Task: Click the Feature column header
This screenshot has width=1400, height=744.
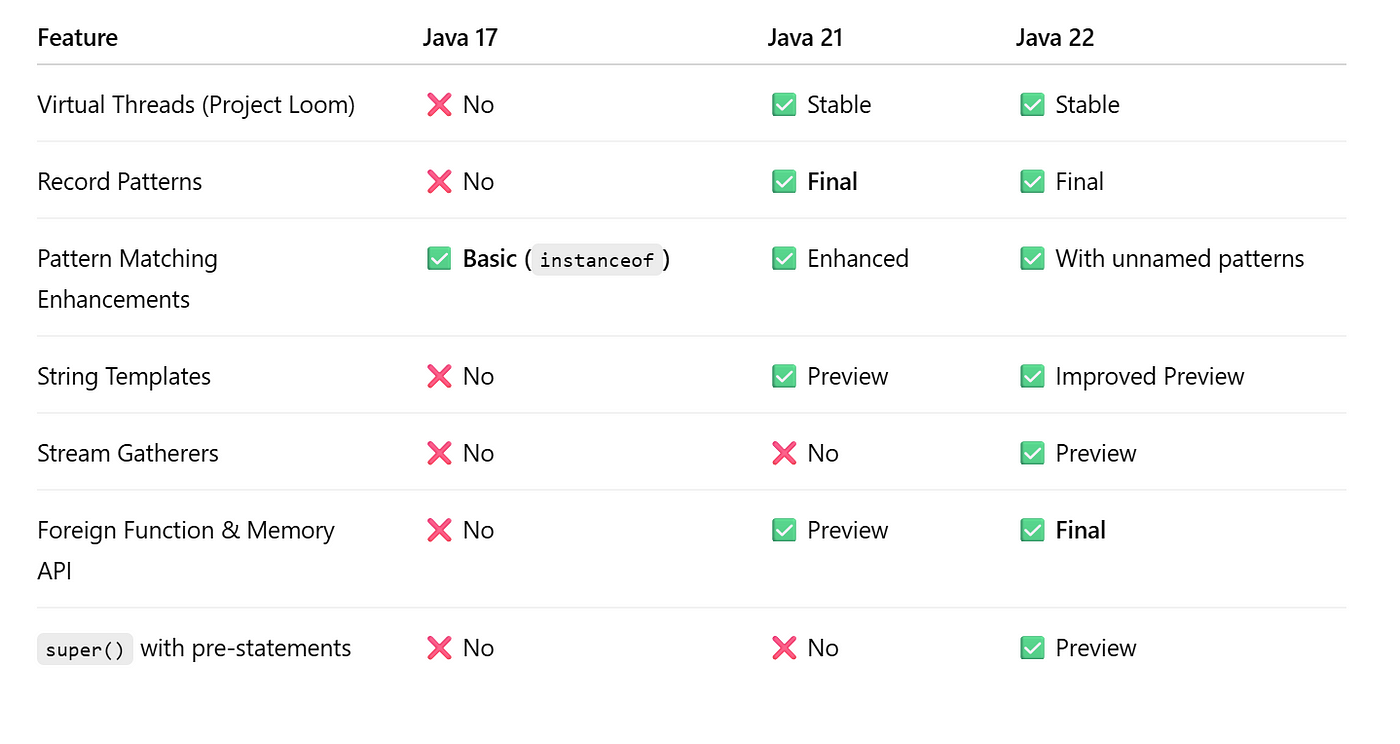Action: pos(77,38)
